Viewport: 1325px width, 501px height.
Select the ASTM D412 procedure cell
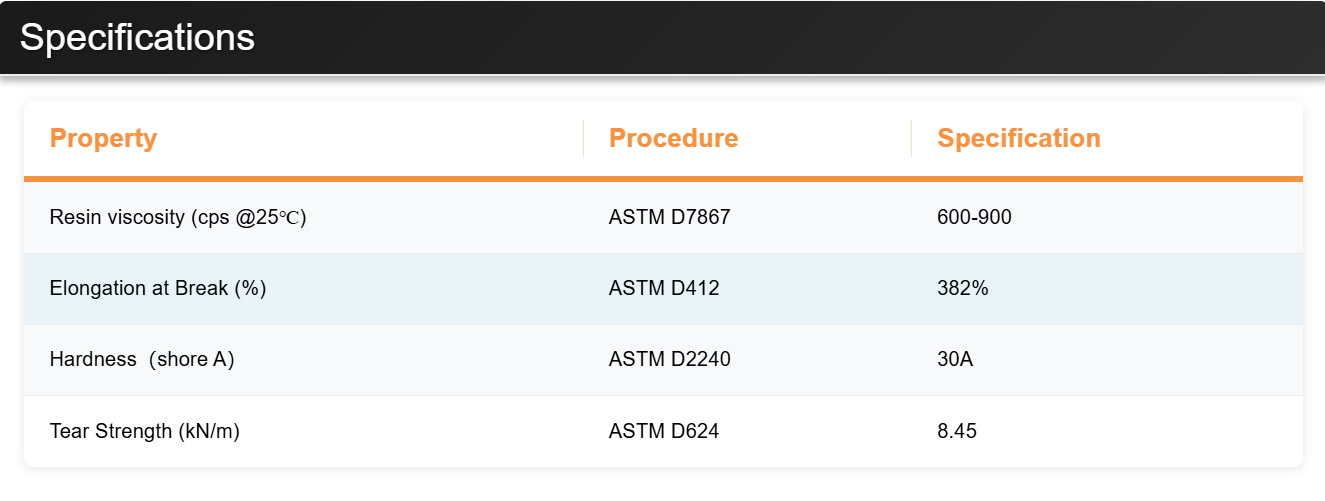click(x=663, y=289)
